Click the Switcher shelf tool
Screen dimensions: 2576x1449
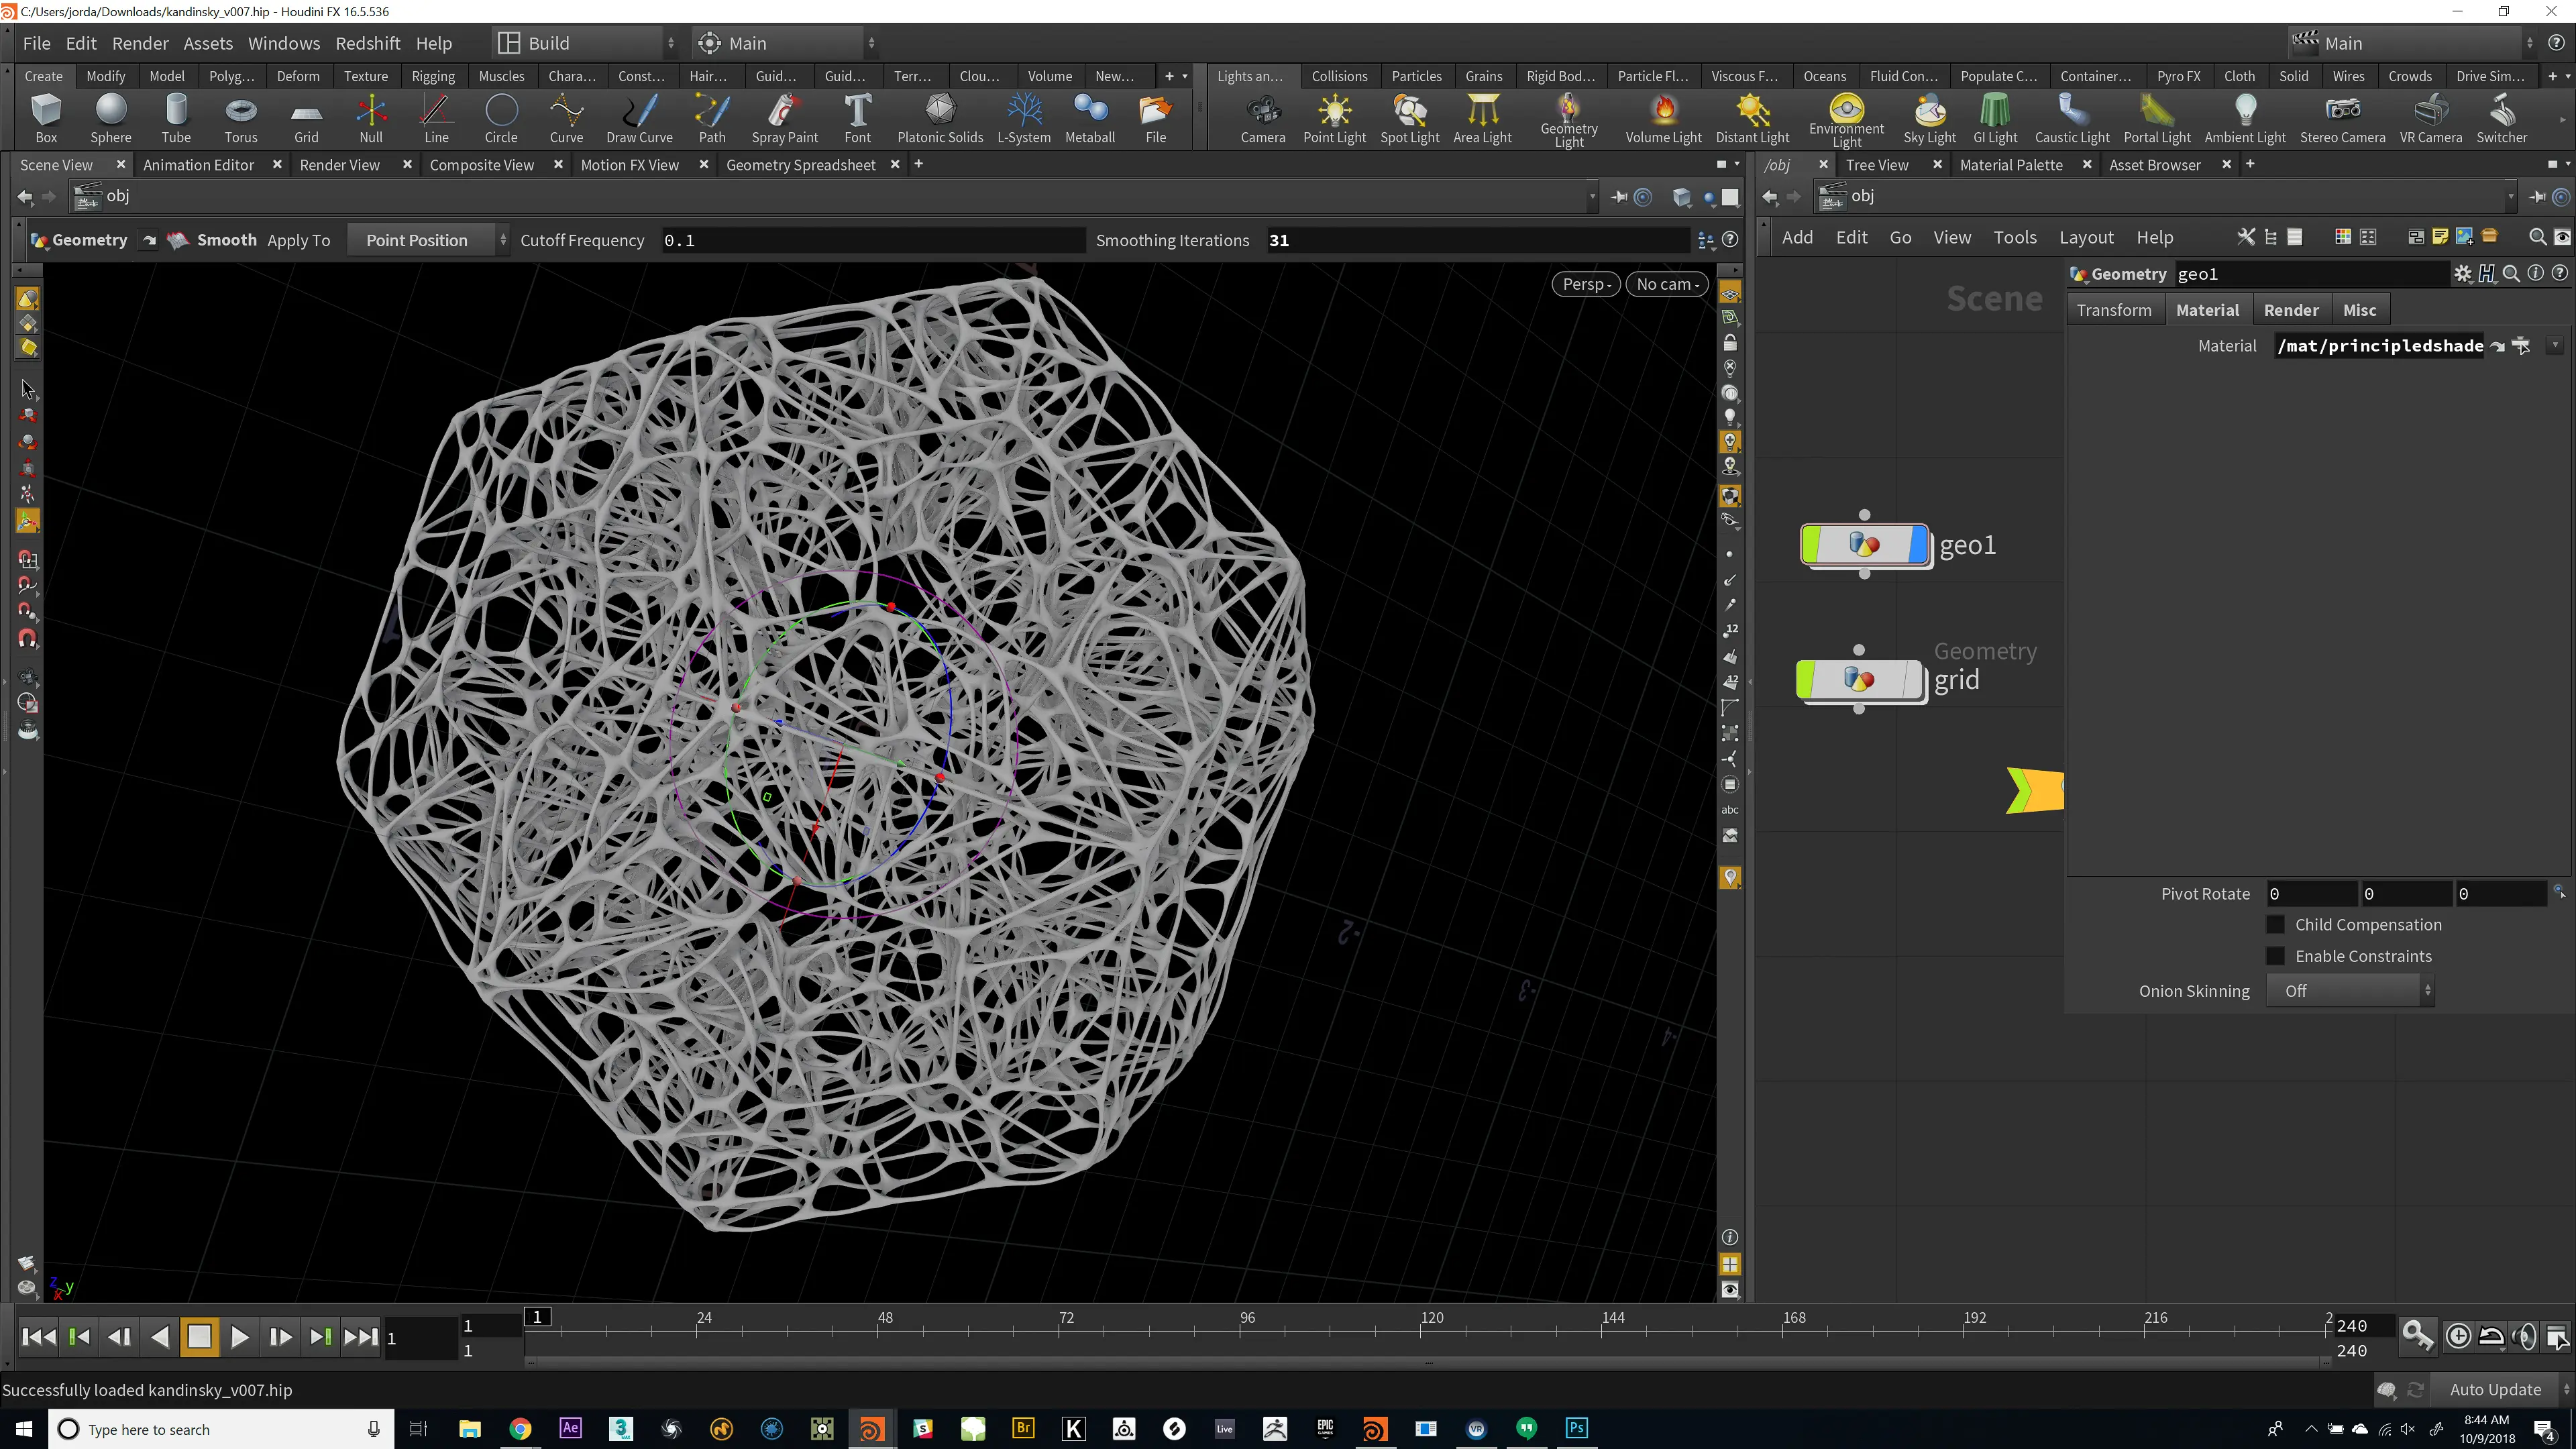(x=2501, y=119)
